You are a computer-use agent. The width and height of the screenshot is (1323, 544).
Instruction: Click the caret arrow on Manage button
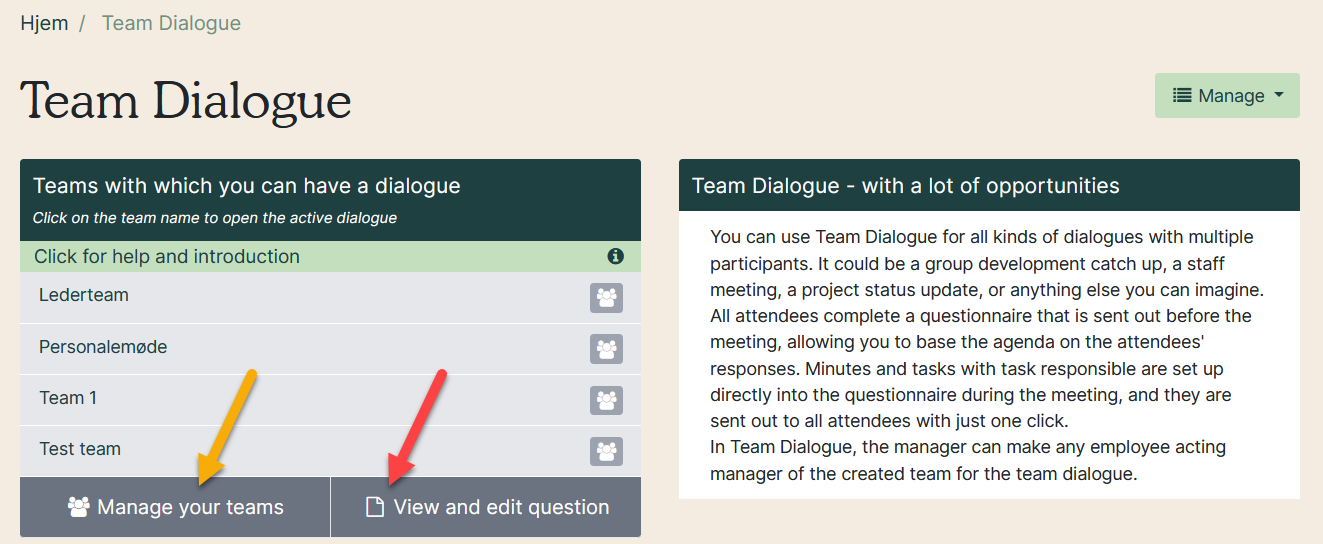pos(1278,96)
